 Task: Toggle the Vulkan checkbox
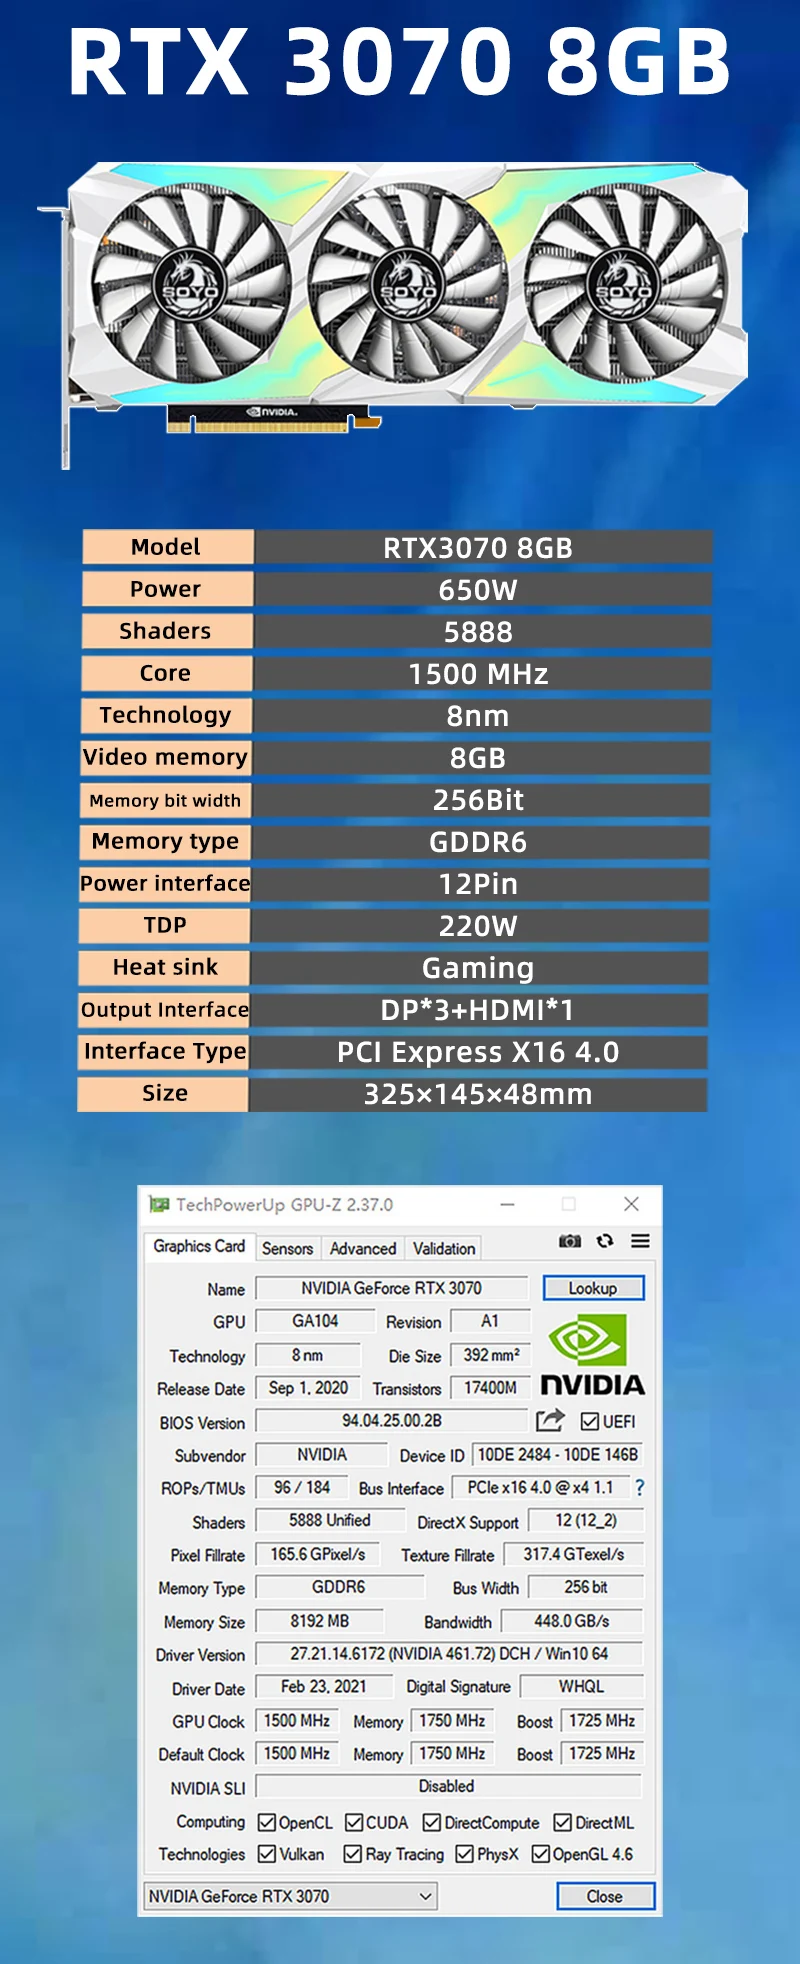click(x=267, y=1854)
